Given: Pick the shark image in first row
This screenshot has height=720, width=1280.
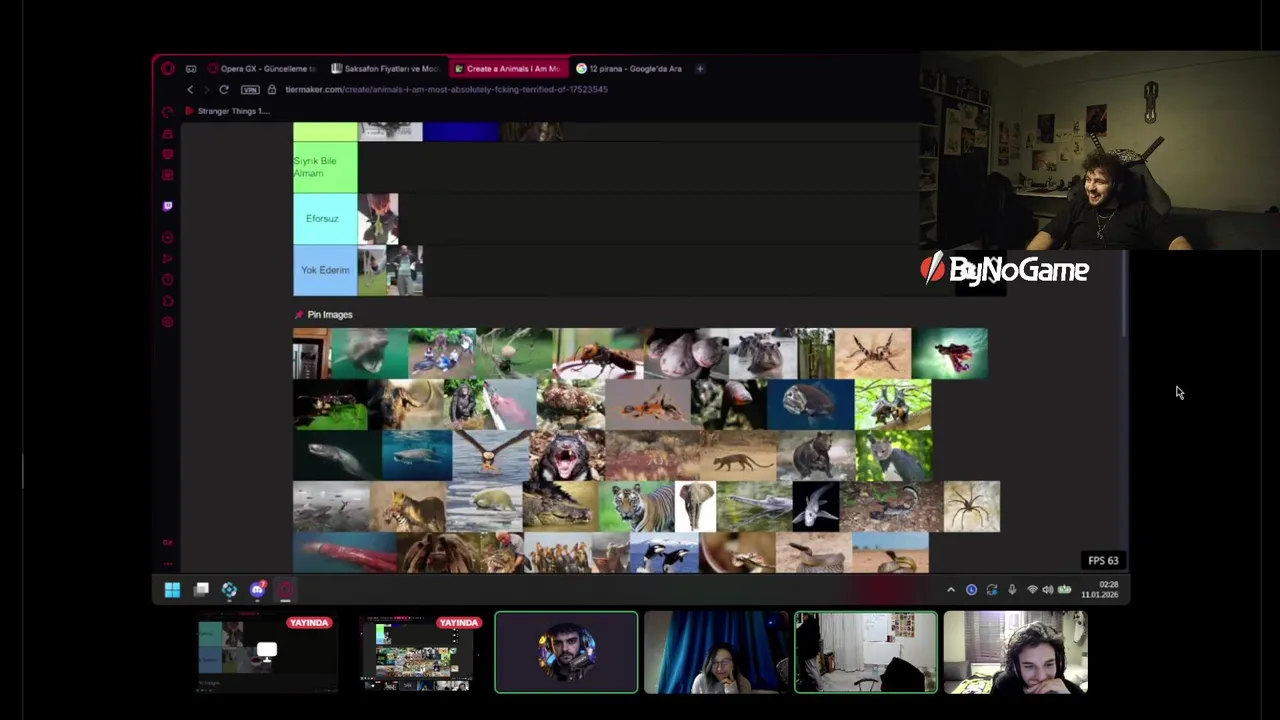Looking at the screenshot, I should (x=369, y=353).
